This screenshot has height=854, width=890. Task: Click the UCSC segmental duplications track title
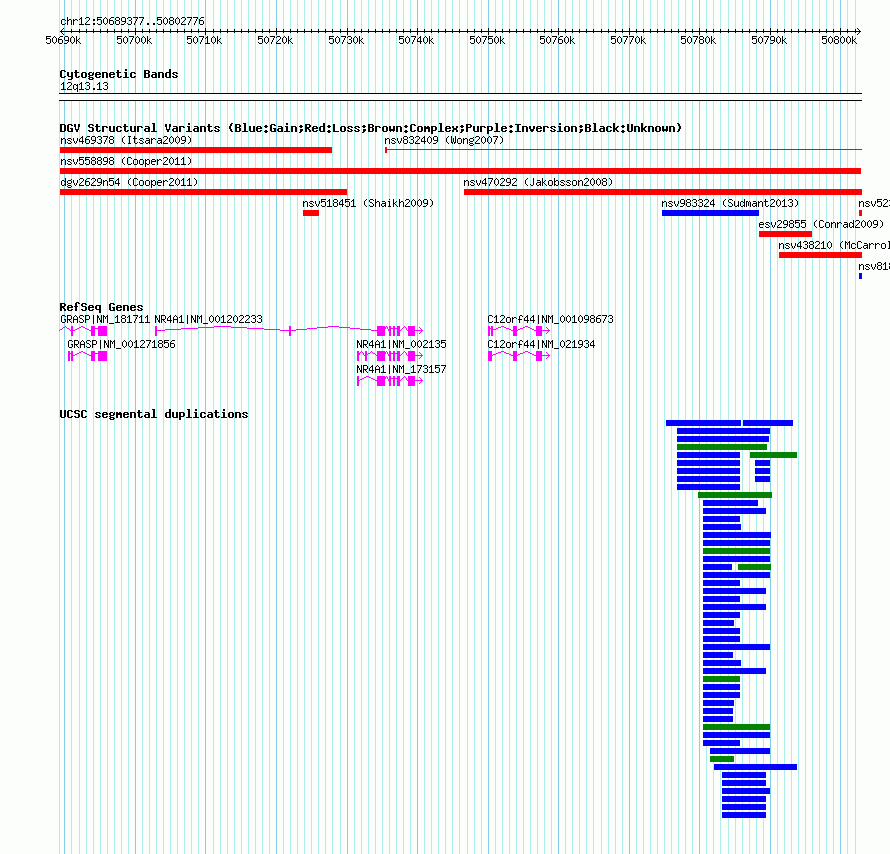154,414
